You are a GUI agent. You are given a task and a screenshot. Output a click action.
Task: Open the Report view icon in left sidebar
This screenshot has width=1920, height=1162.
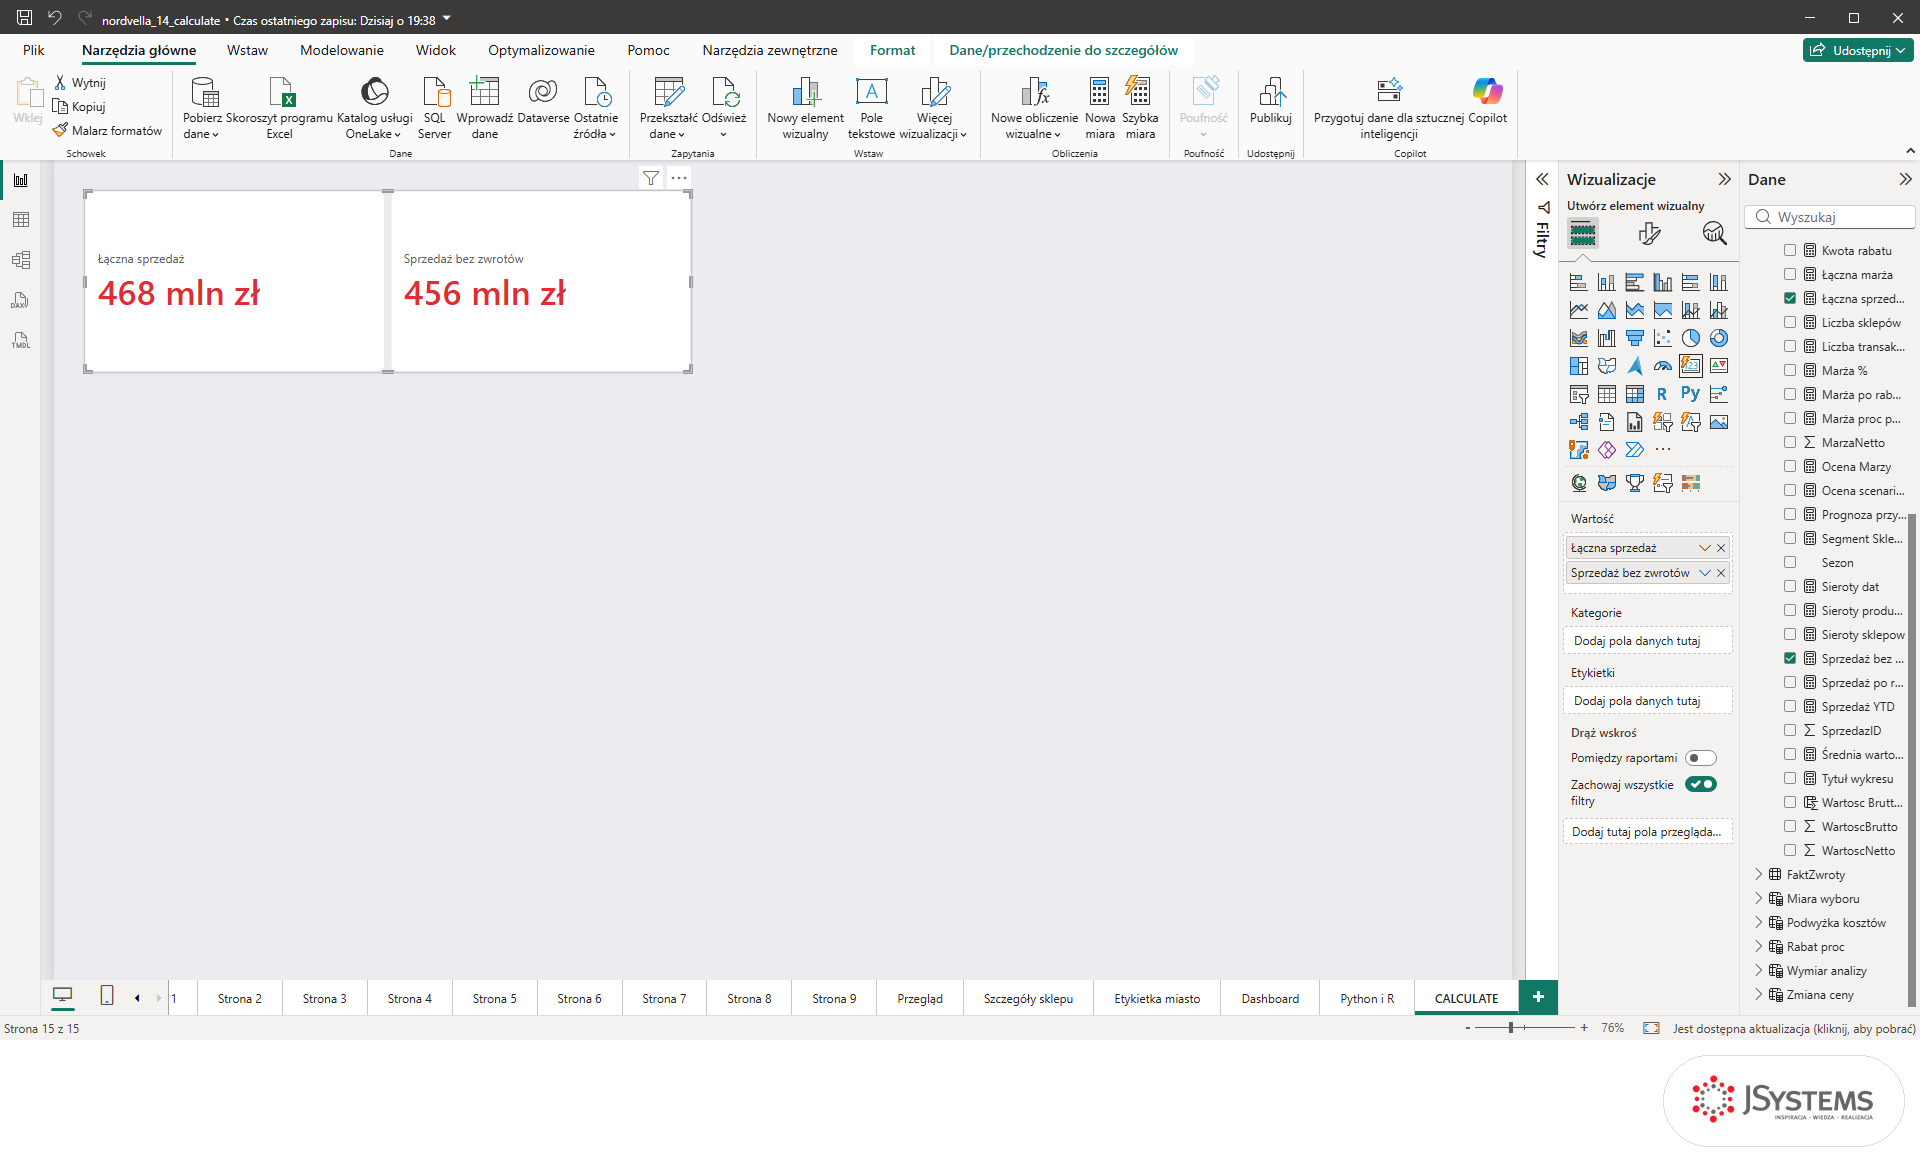[21, 180]
